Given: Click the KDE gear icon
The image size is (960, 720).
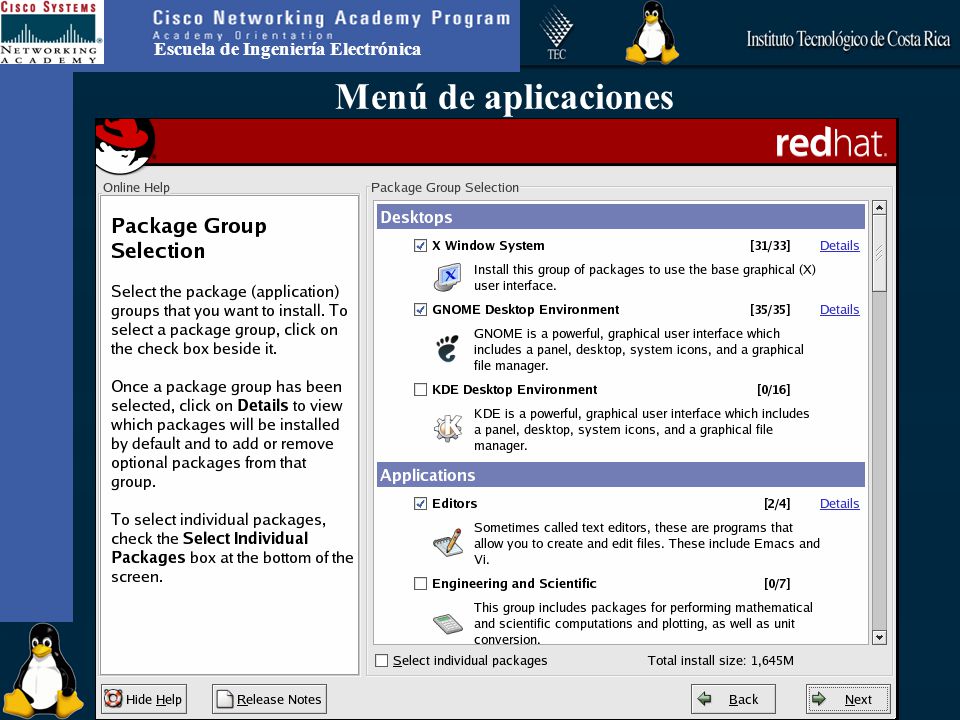Looking at the screenshot, I should tap(448, 429).
